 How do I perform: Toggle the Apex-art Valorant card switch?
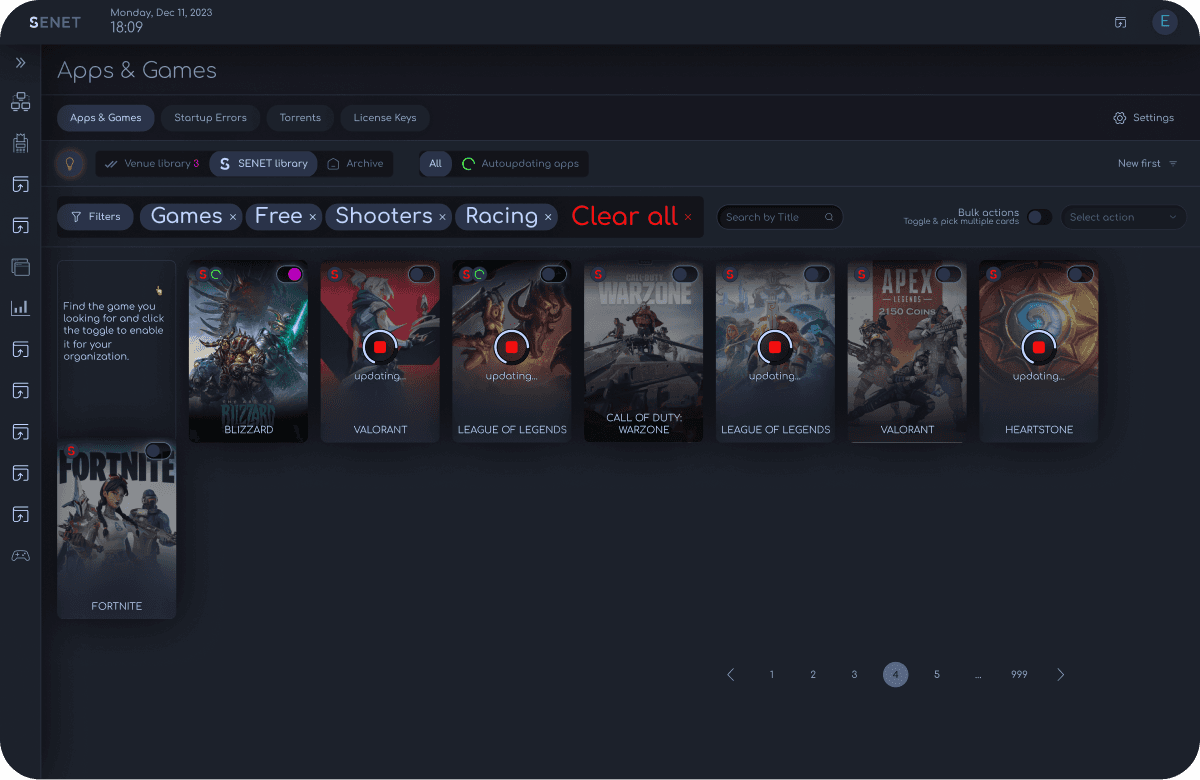click(948, 274)
